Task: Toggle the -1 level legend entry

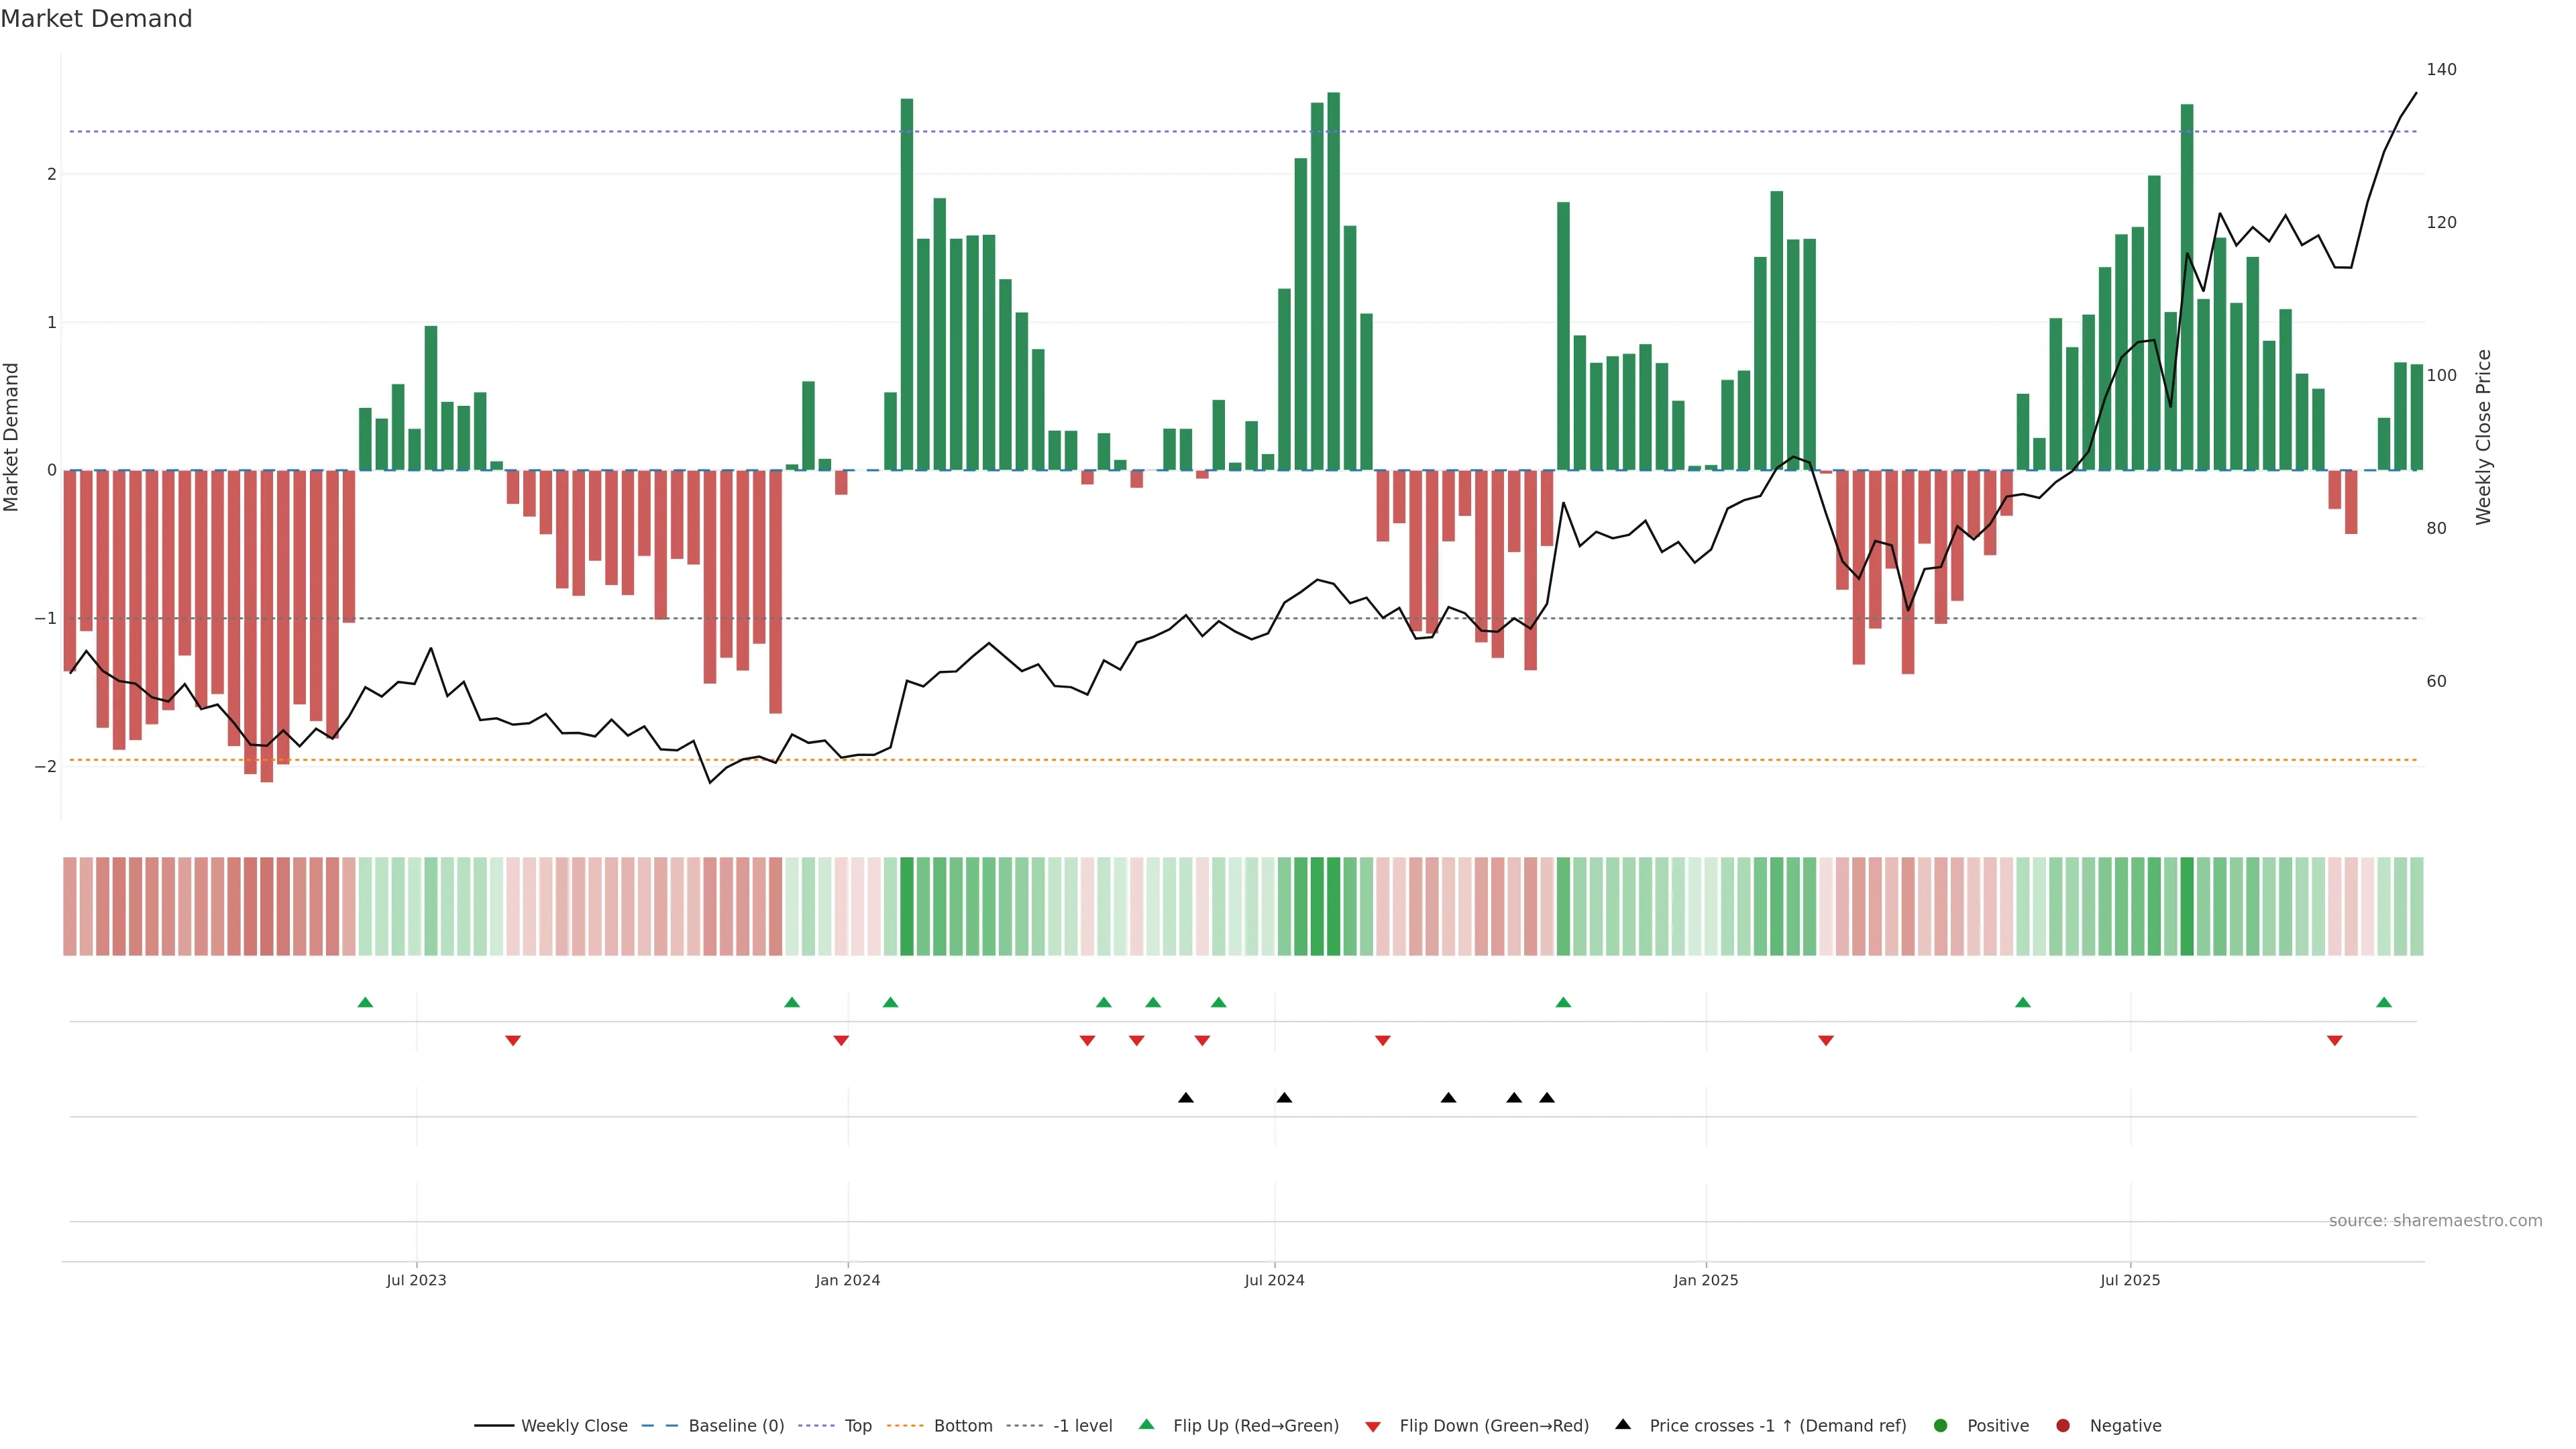Action: coord(1082,1425)
